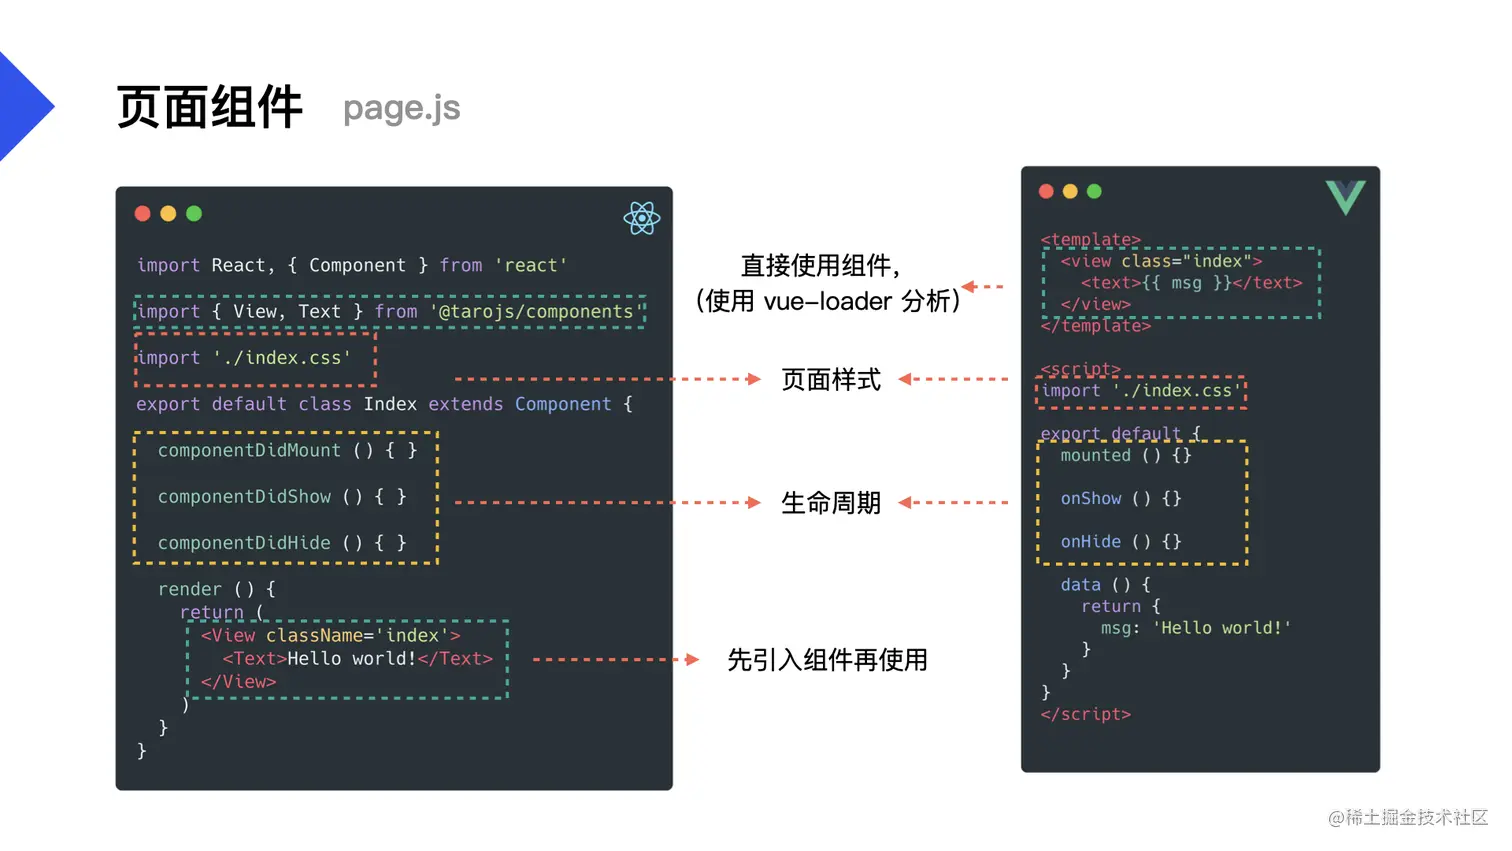The width and height of the screenshot is (1512, 851).
Task: Click the <View className='index'> line
Action: pos(330,635)
